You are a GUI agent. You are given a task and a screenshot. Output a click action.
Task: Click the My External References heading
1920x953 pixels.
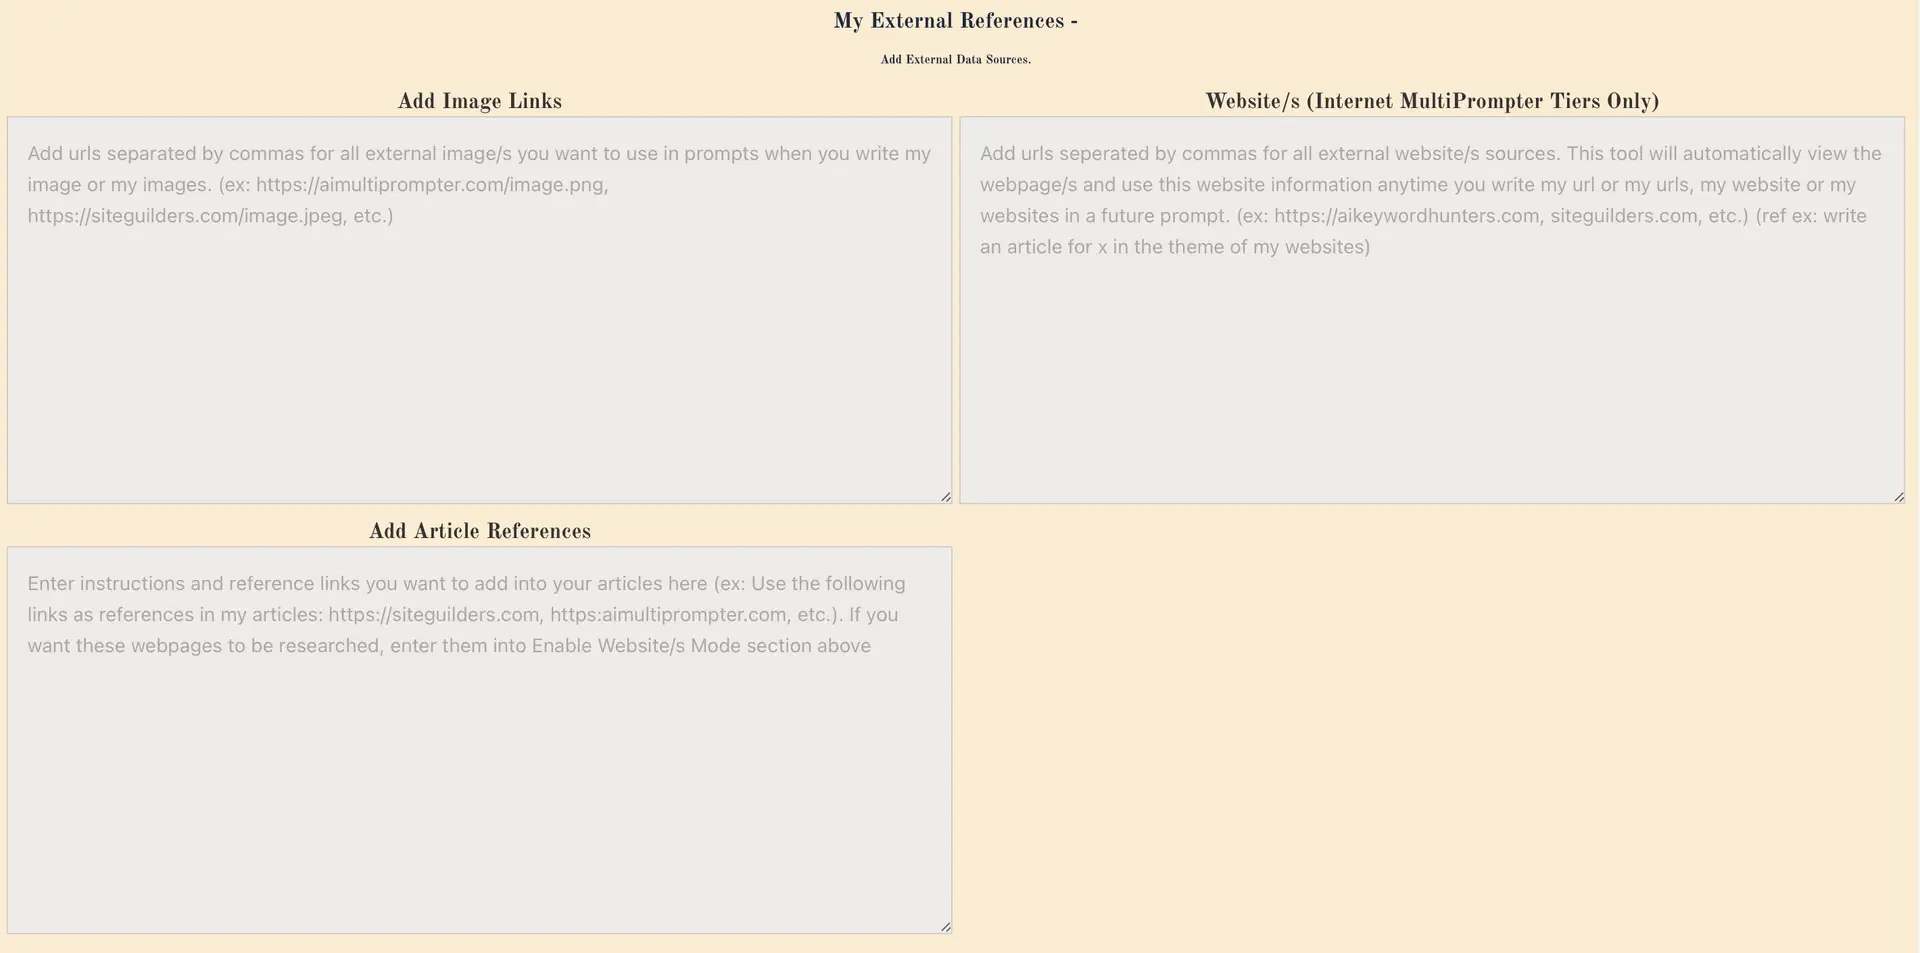(955, 21)
